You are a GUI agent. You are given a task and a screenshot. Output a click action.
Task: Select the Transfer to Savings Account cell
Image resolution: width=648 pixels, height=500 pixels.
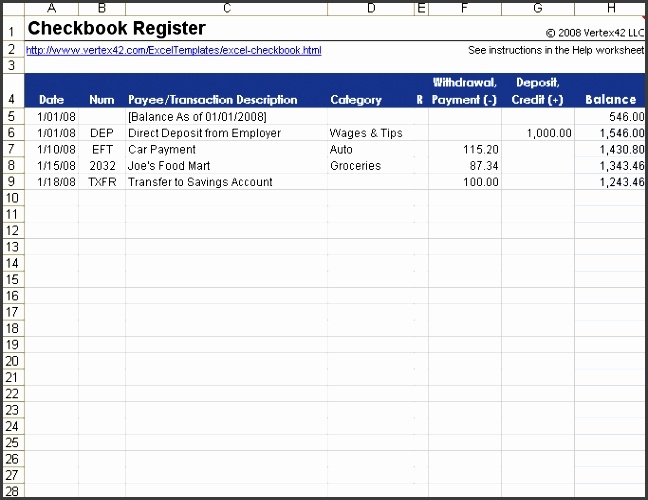(200, 182)
